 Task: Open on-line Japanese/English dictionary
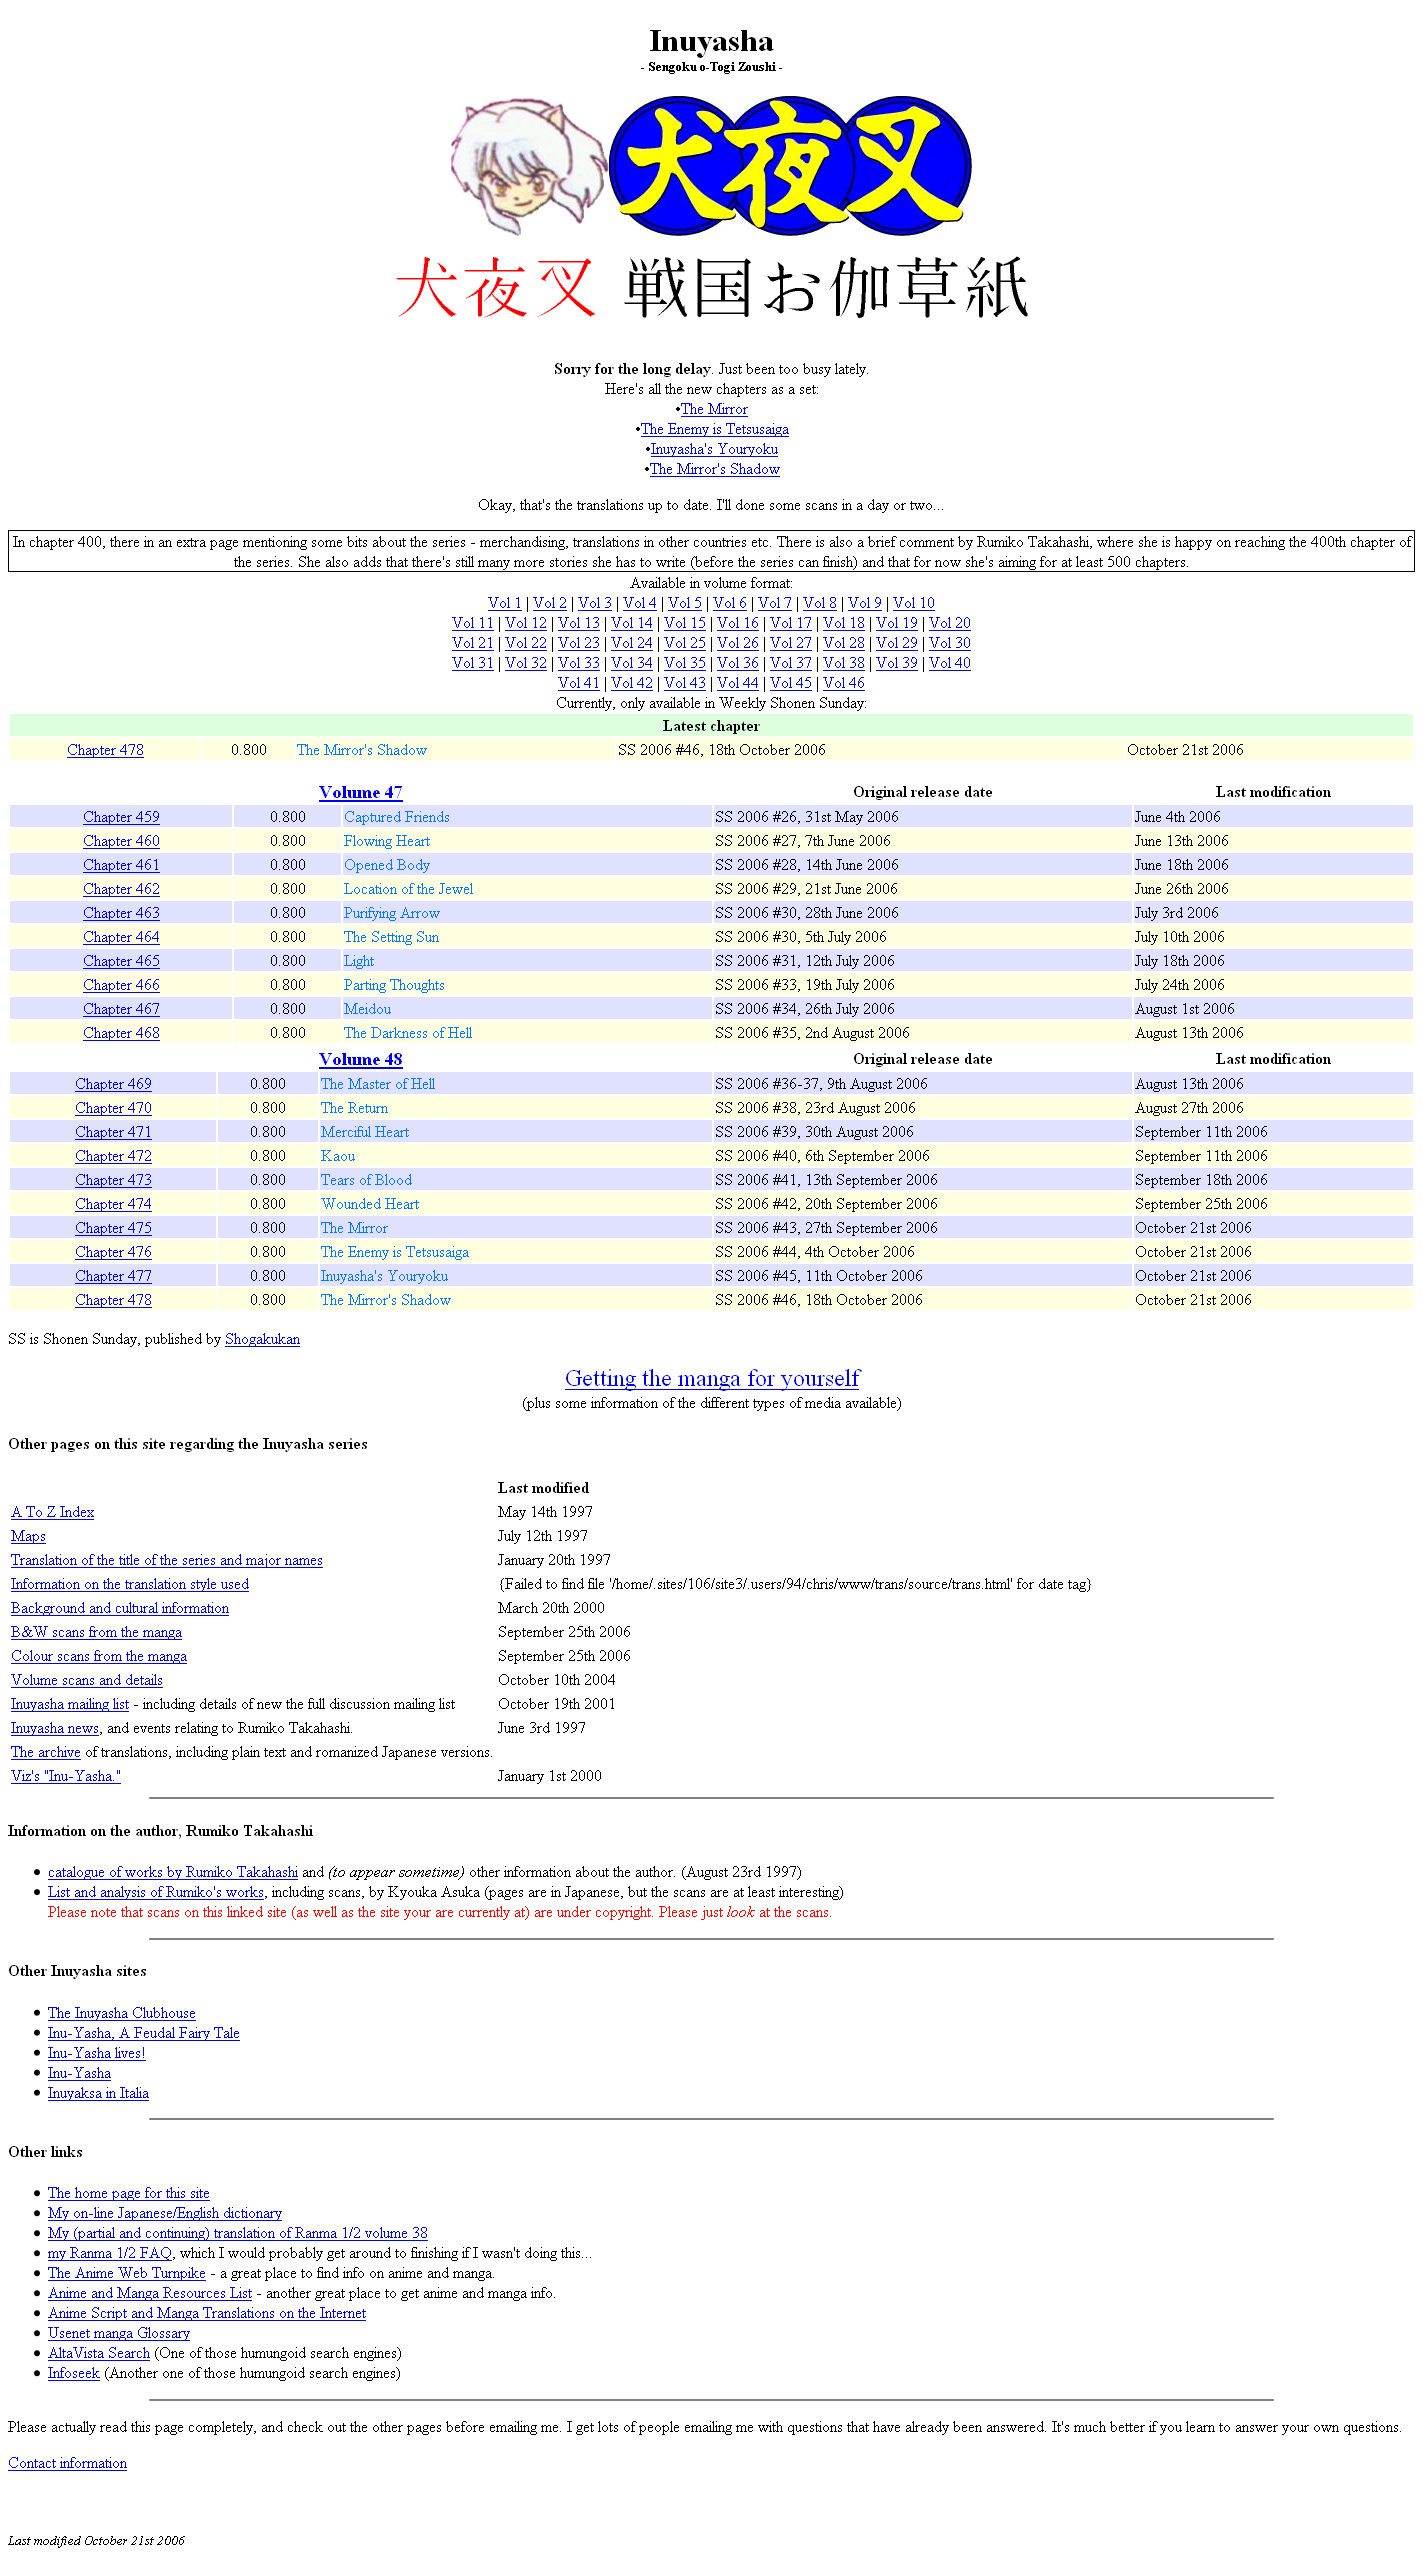pyautogui.click(x=165, y=2213)
